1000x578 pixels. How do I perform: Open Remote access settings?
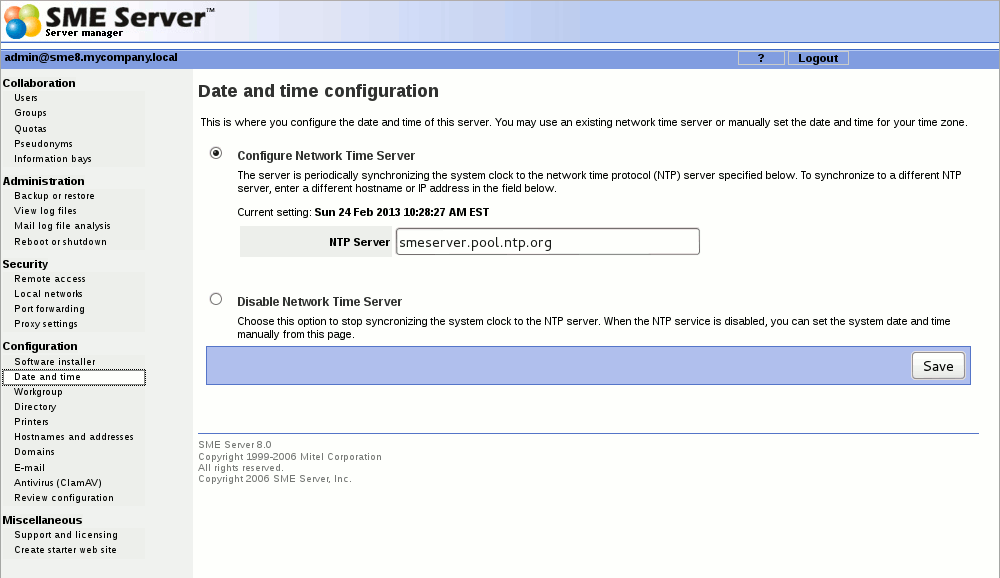[x=50, y=279]
